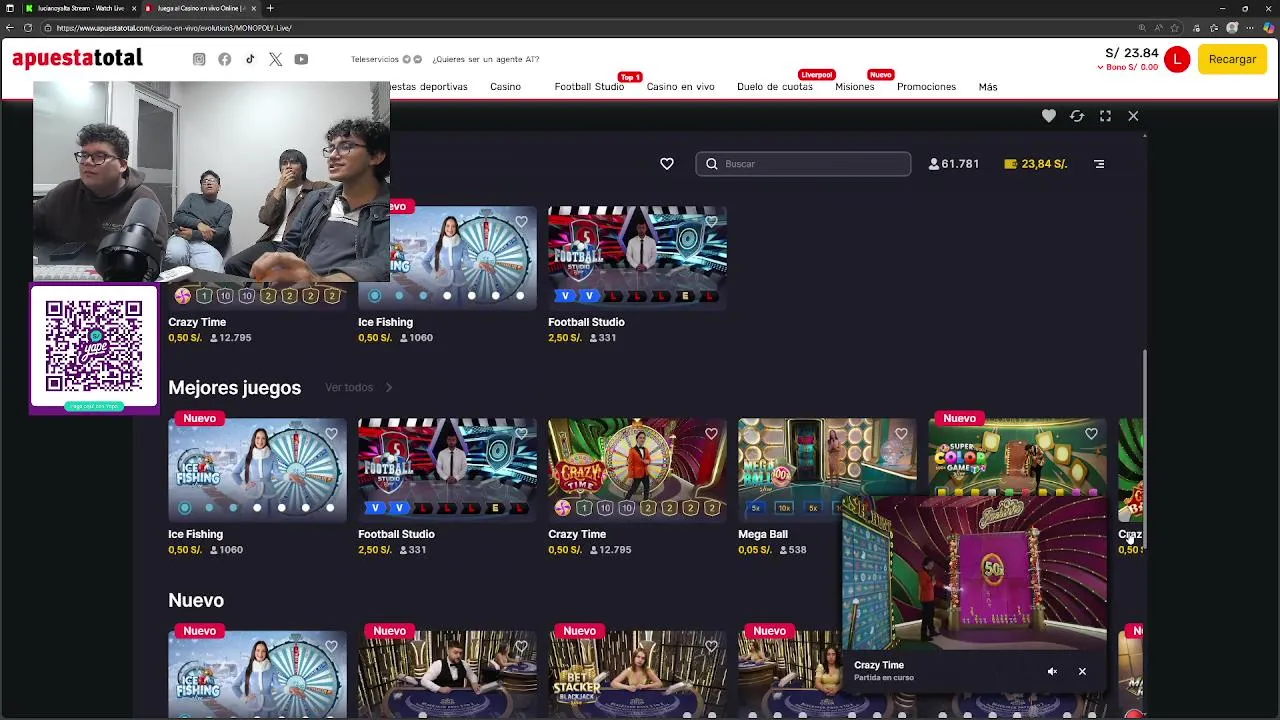Viewport: 1280px width, 720px height.
Task: Click the account balance S/ 23.84
Action: (1132, 53)
